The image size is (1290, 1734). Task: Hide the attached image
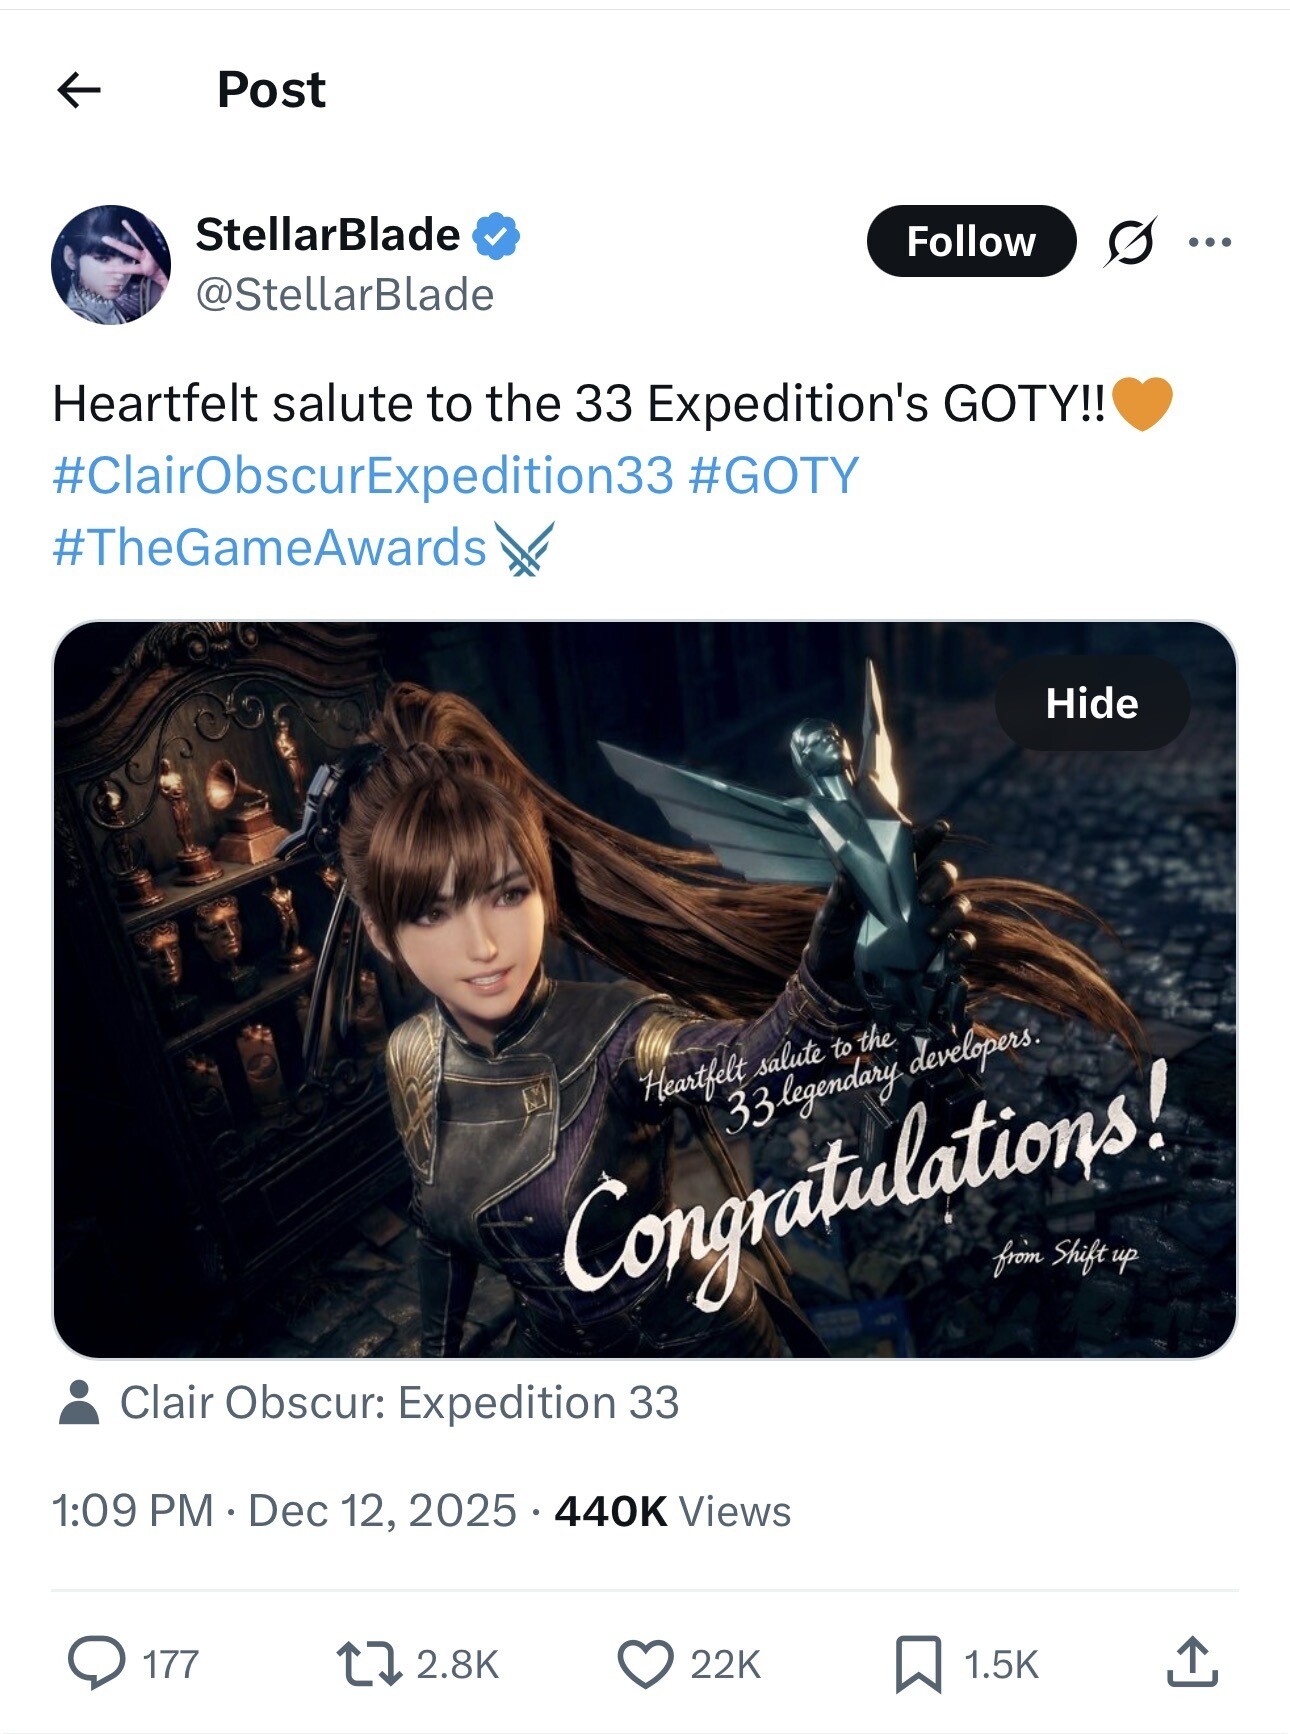(x=1091, y=704)
